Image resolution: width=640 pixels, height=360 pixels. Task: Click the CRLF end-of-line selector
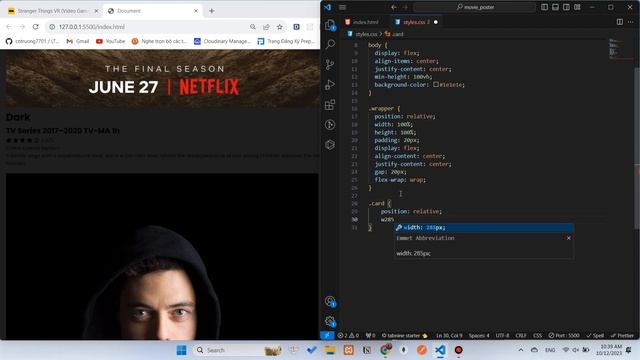(521, 336)
